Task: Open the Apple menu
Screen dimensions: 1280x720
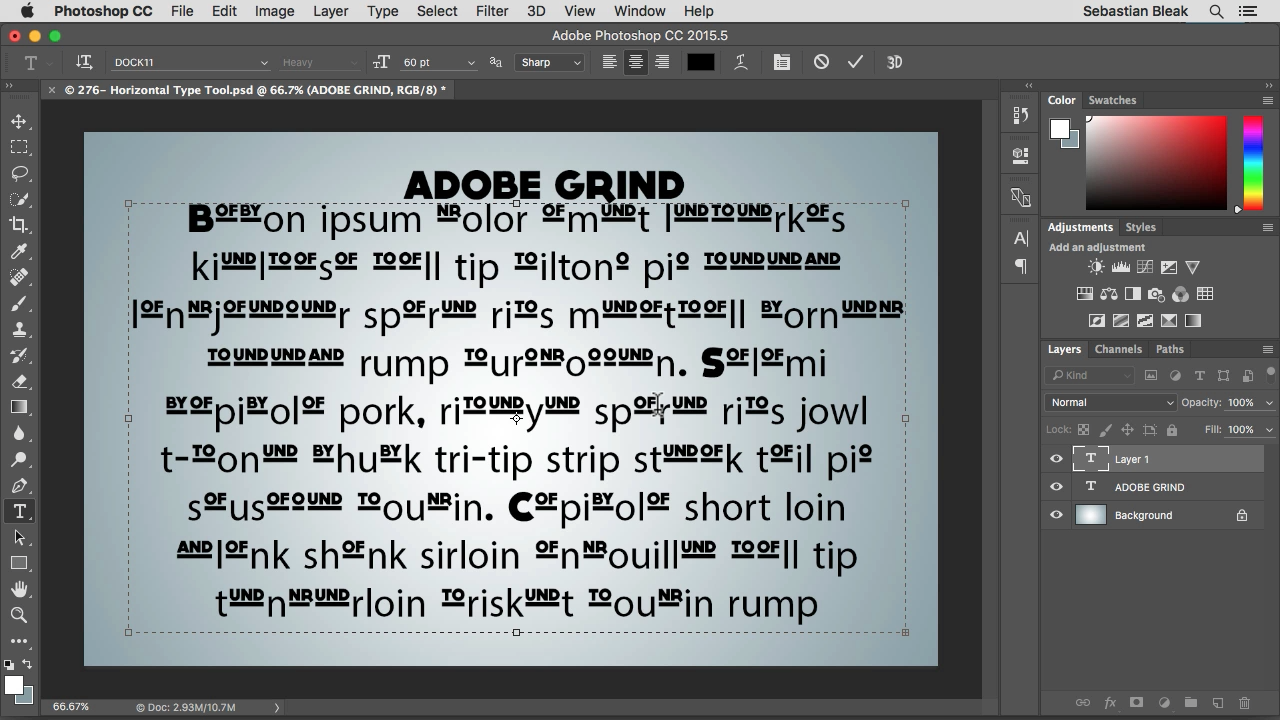Action: coord(27,11)
